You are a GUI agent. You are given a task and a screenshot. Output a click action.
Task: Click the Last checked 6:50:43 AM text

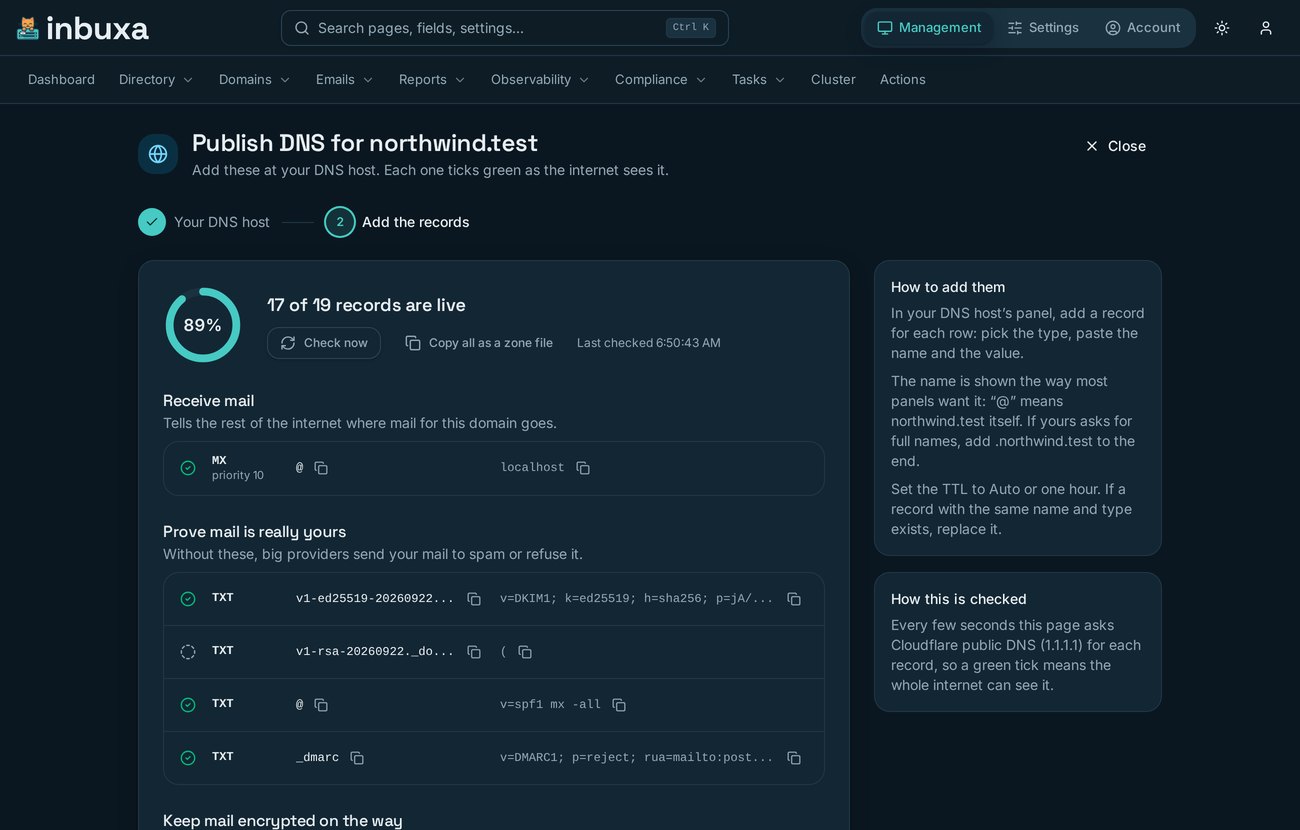tap(649, 343)
